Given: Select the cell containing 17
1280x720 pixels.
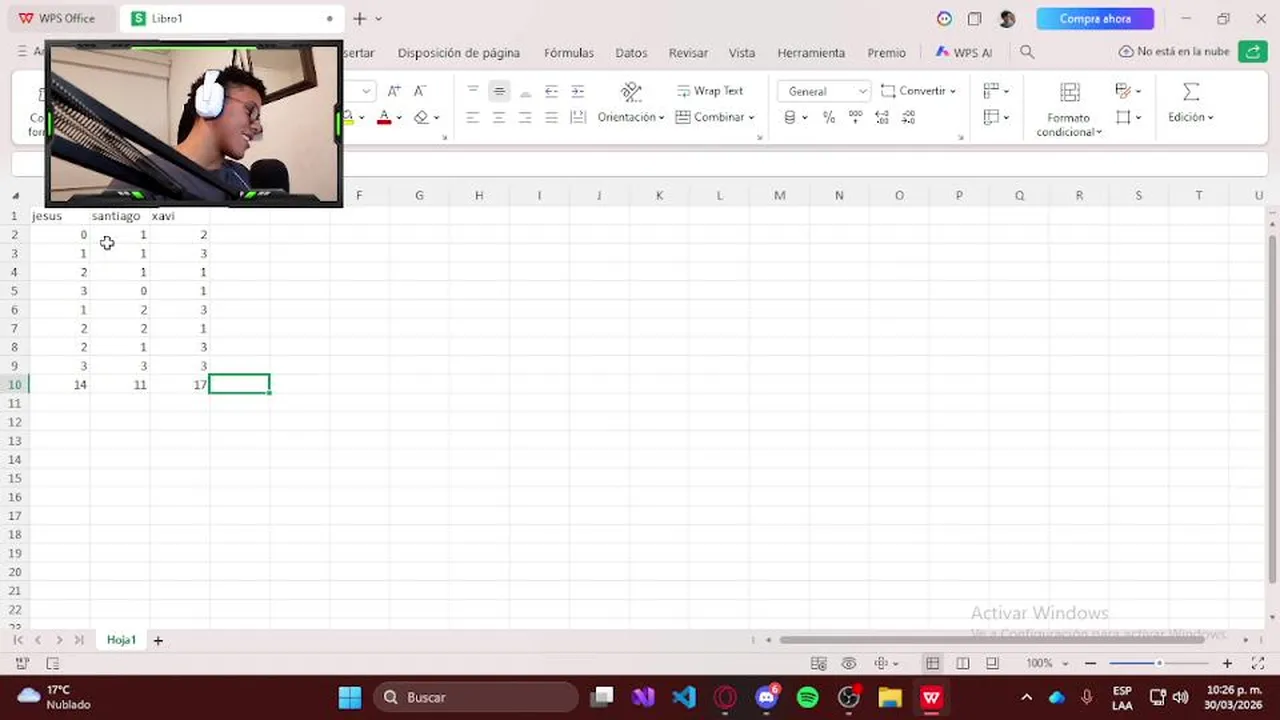Looking at the screenshot, I should point(180,385).
